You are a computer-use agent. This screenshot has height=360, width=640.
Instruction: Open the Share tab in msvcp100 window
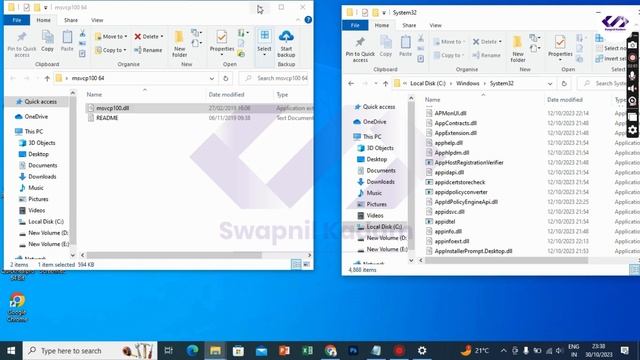click(71, 20)
